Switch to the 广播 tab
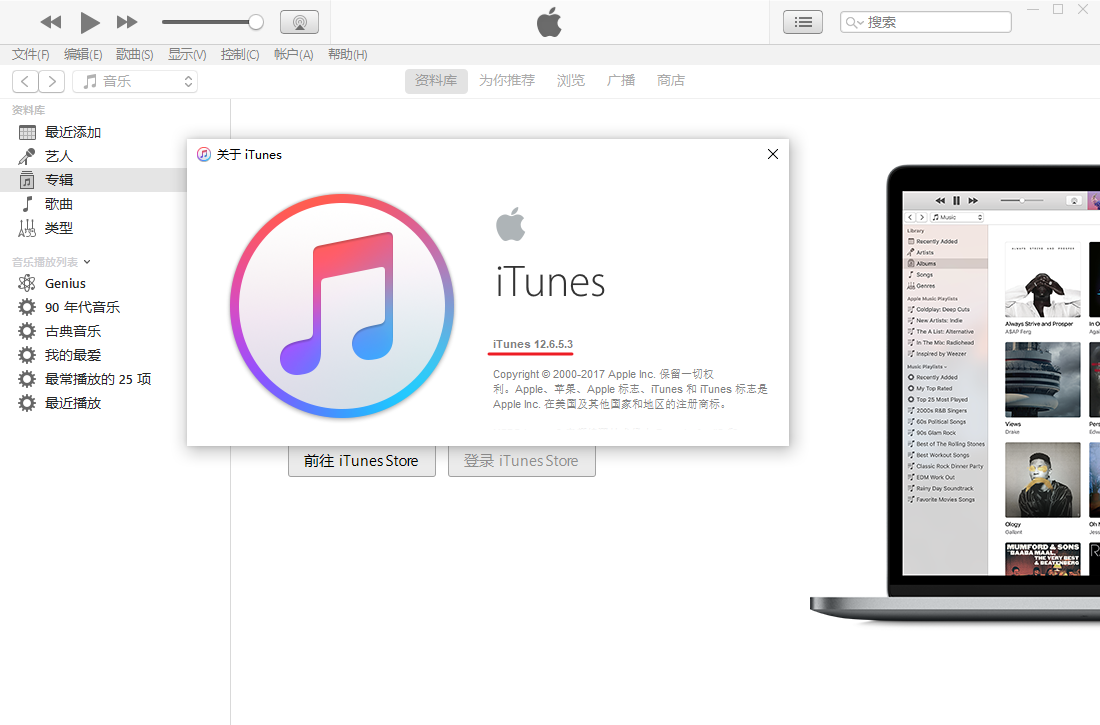Viewport: 1100px width, 725px height. click(621, 81)
